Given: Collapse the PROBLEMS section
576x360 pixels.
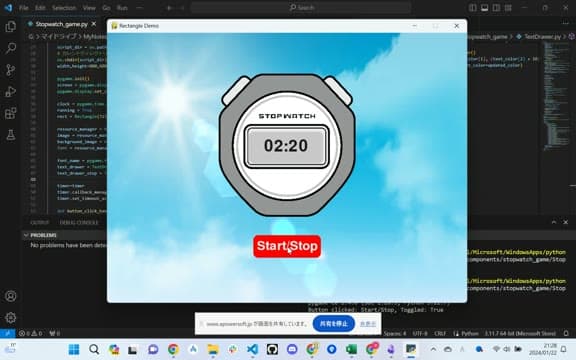Looking at the screenshot, I should 26,235.
